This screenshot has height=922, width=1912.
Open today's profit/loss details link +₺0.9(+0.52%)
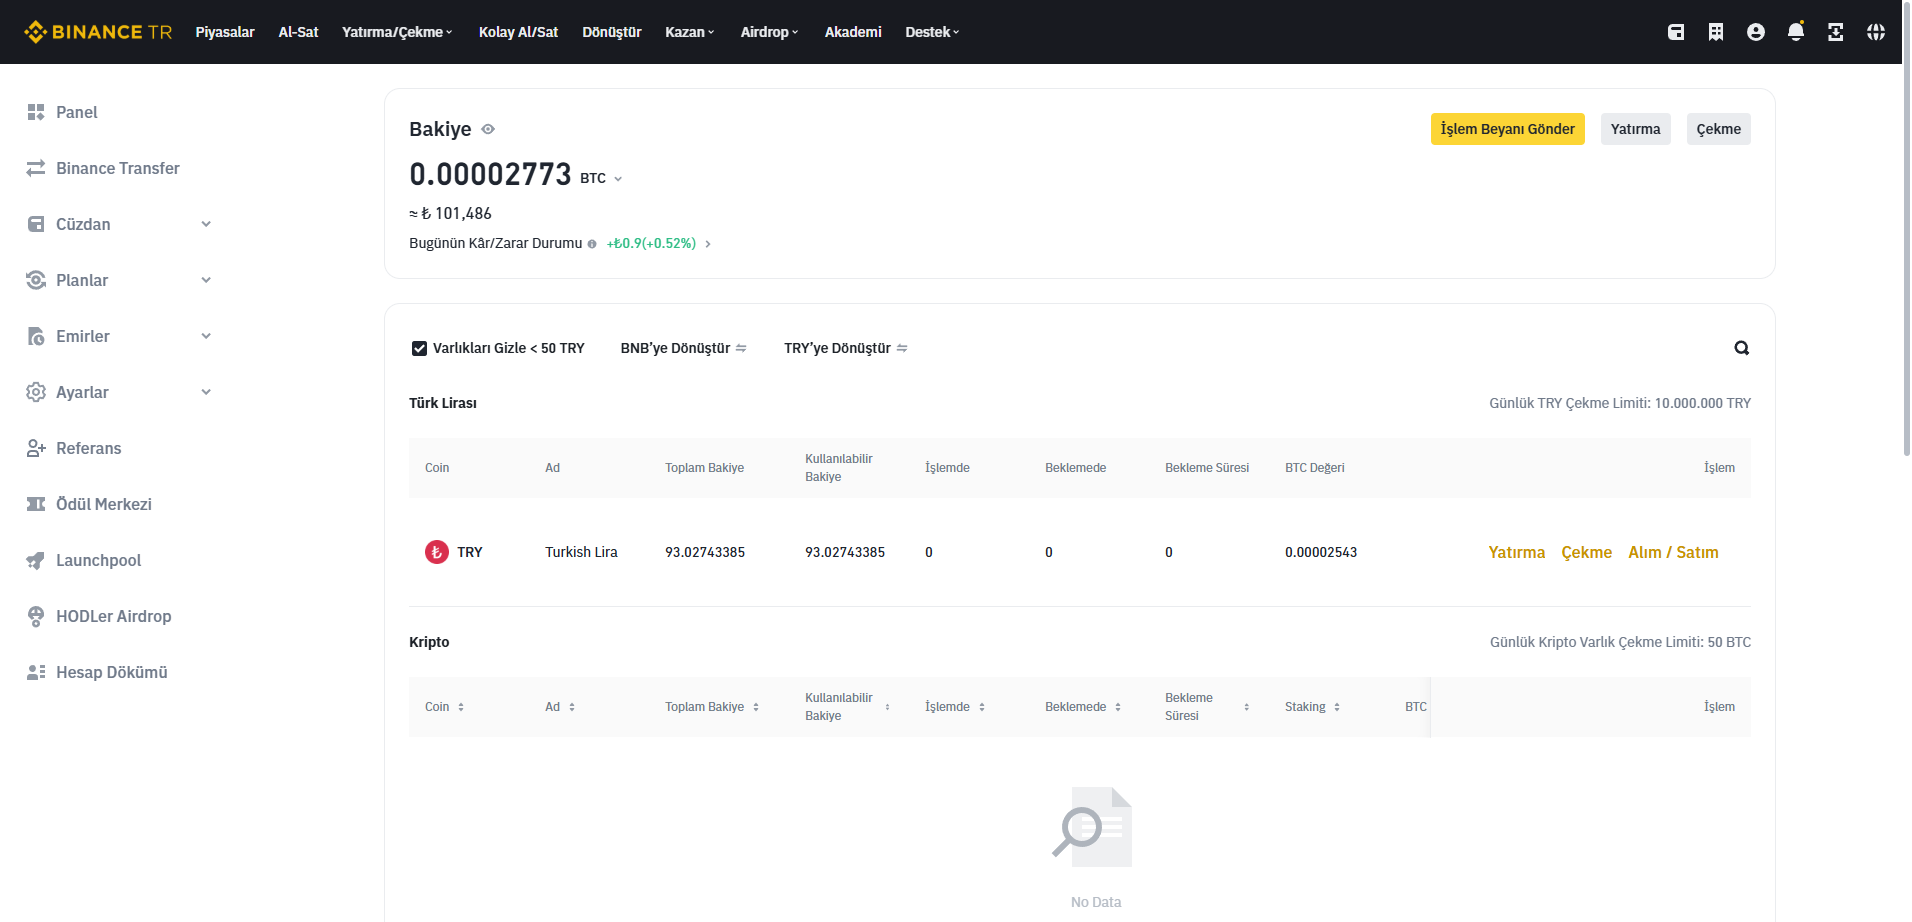(659, 244)
